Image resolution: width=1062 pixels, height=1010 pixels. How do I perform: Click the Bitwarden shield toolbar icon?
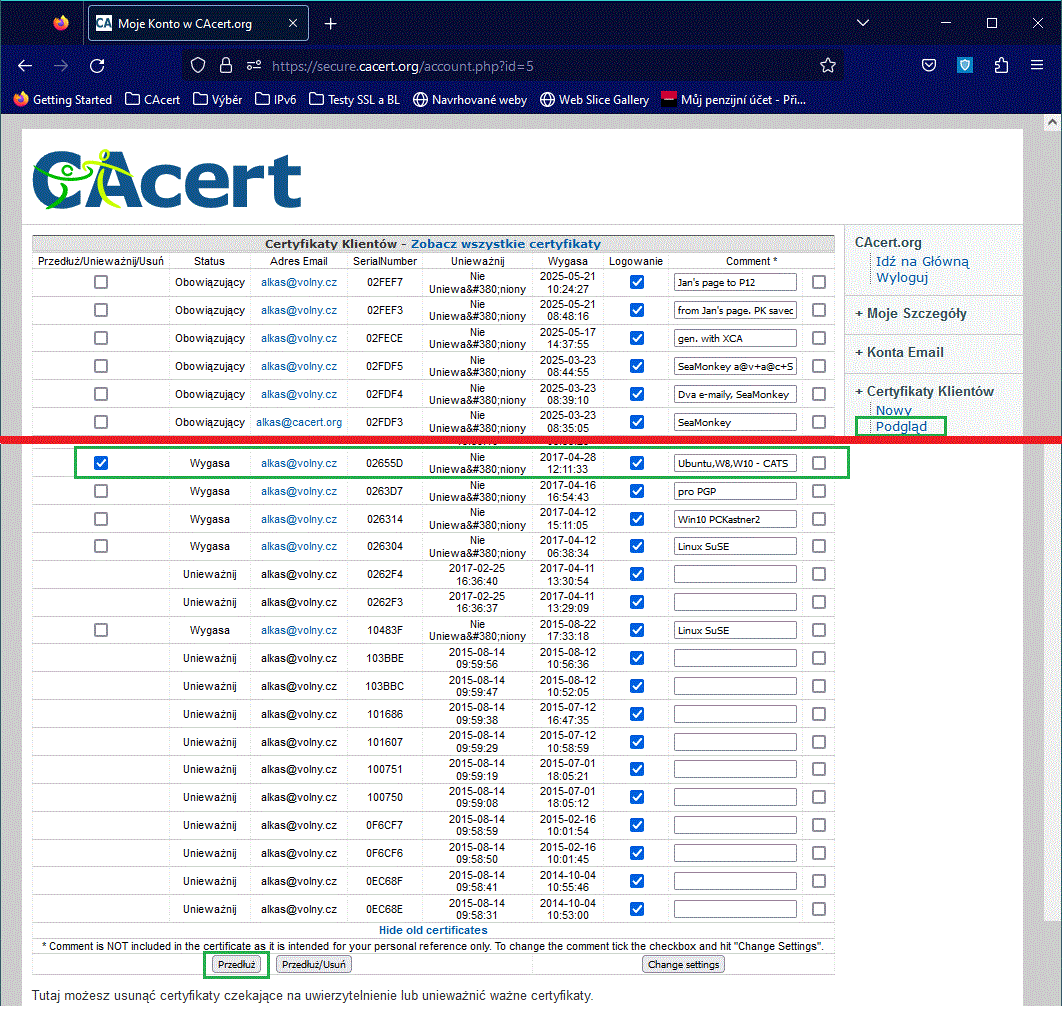point(965,66)
